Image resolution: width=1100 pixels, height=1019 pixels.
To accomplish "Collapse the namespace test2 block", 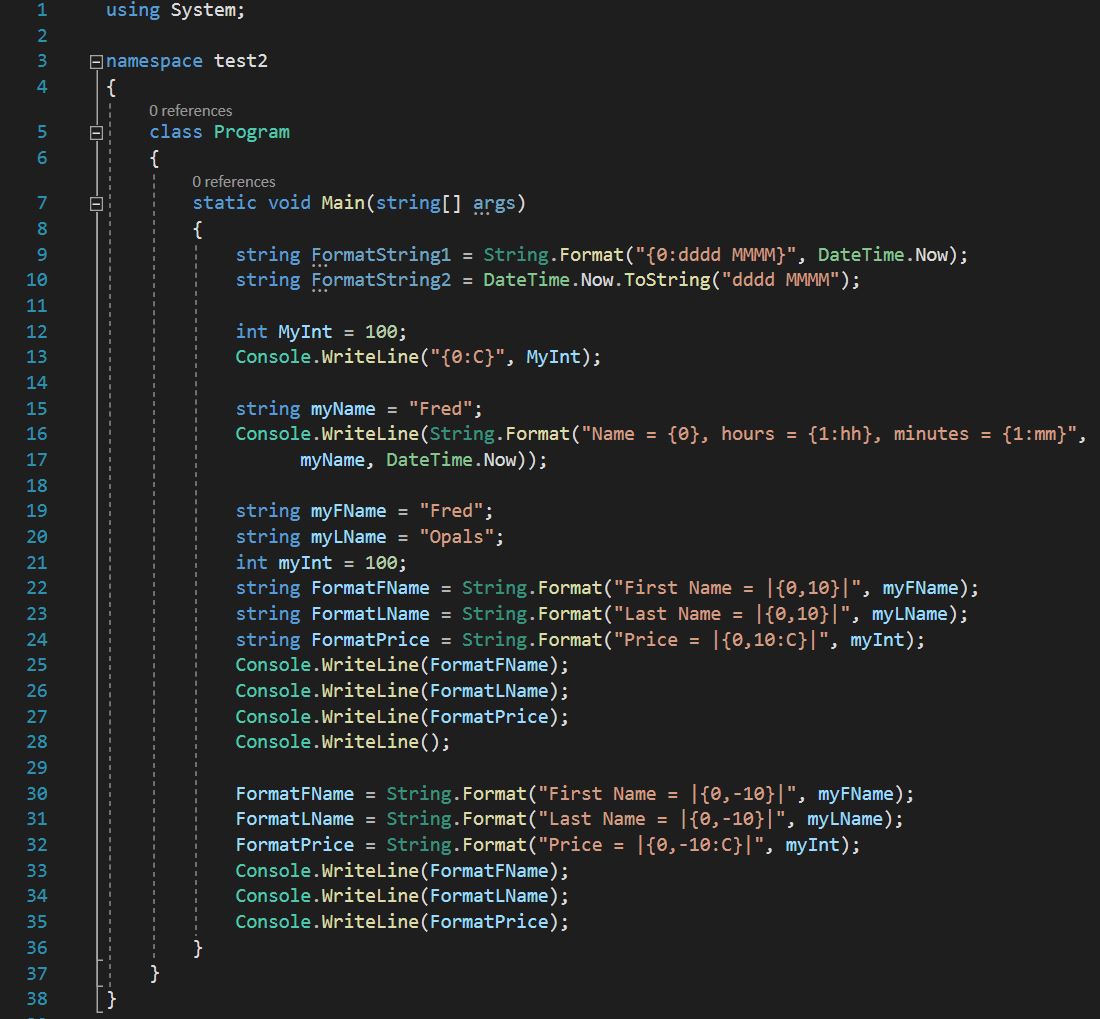I will click(x=96, y=61).
